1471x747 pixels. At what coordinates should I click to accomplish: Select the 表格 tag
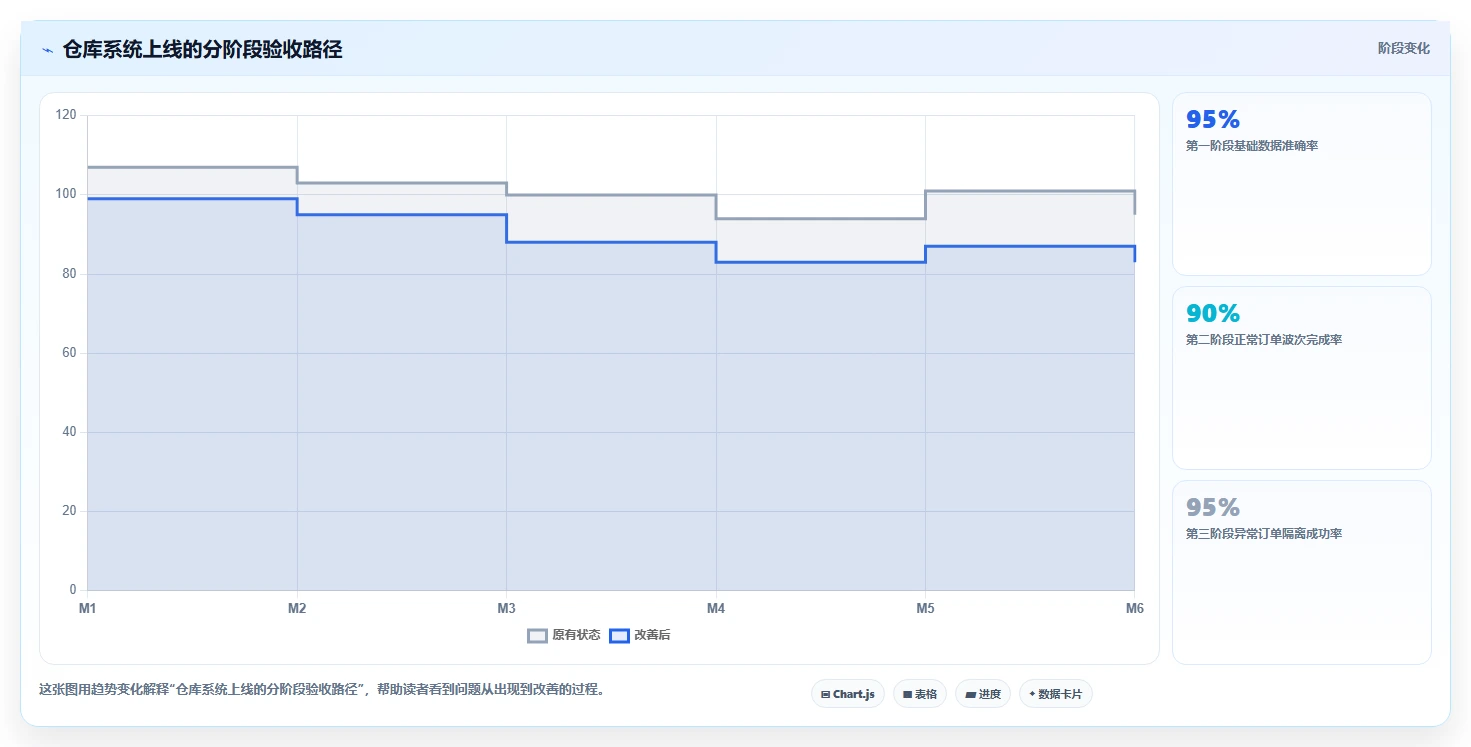[920, 694]
